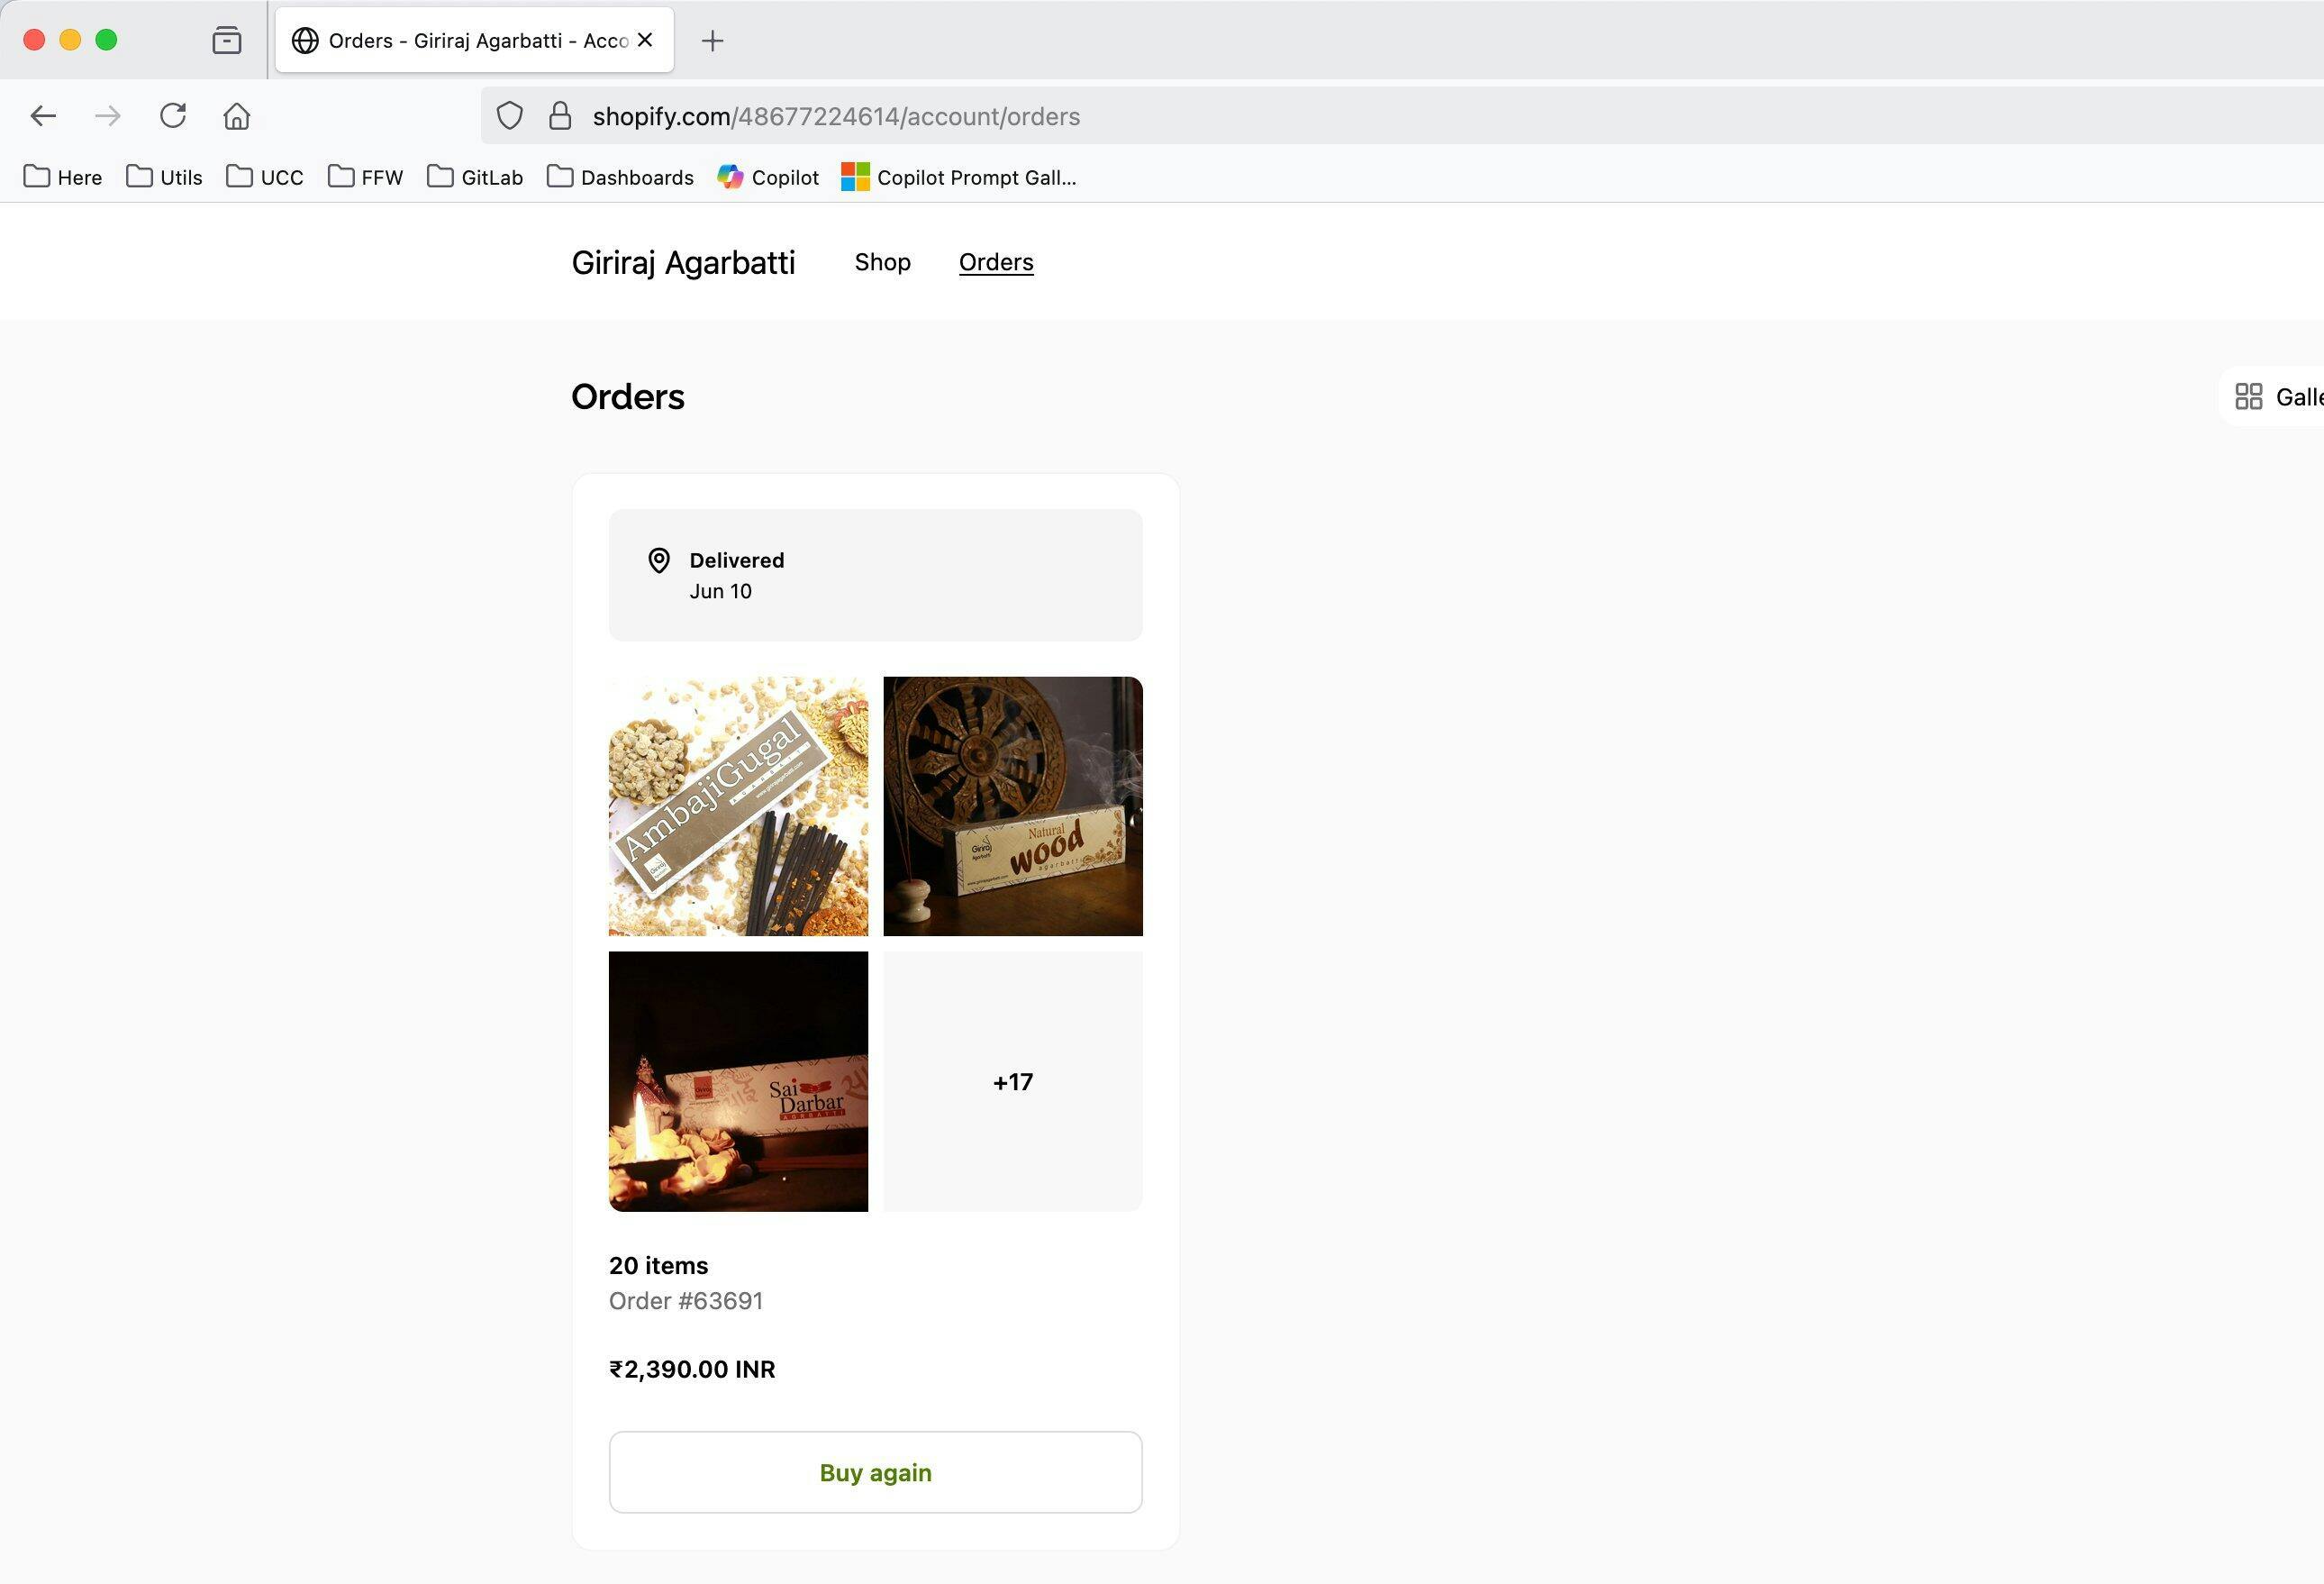This screenshot has height=1584, width=2324.
Task: Click the browser back arrow
Action: (43, 116)
